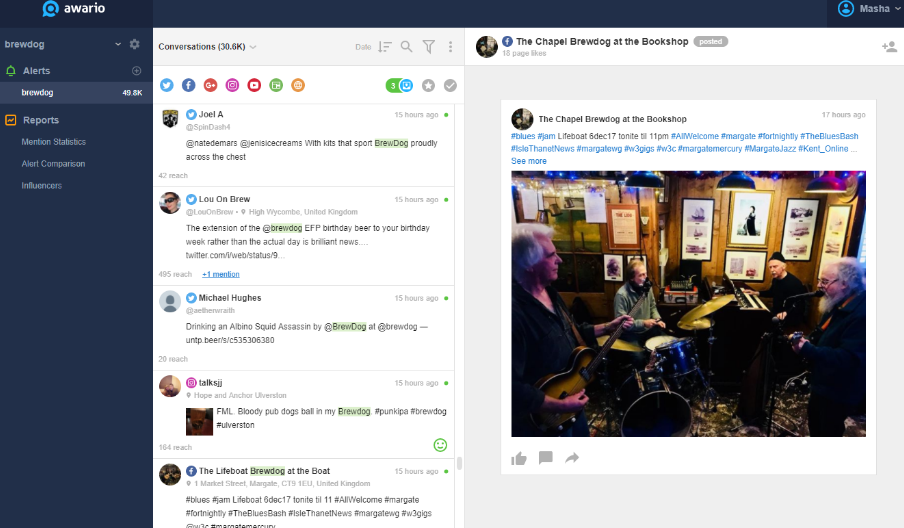The image size is (904, 528).
Task: Open the Alerts section
Action: coord(36,71)
